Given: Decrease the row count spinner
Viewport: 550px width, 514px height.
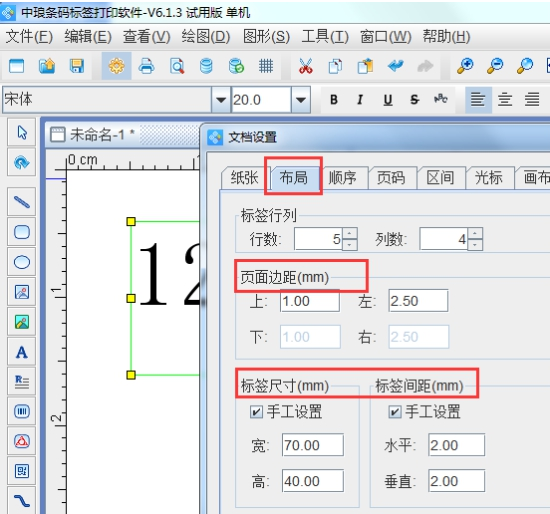Looking at the screenshot, I should pos(349,245).
